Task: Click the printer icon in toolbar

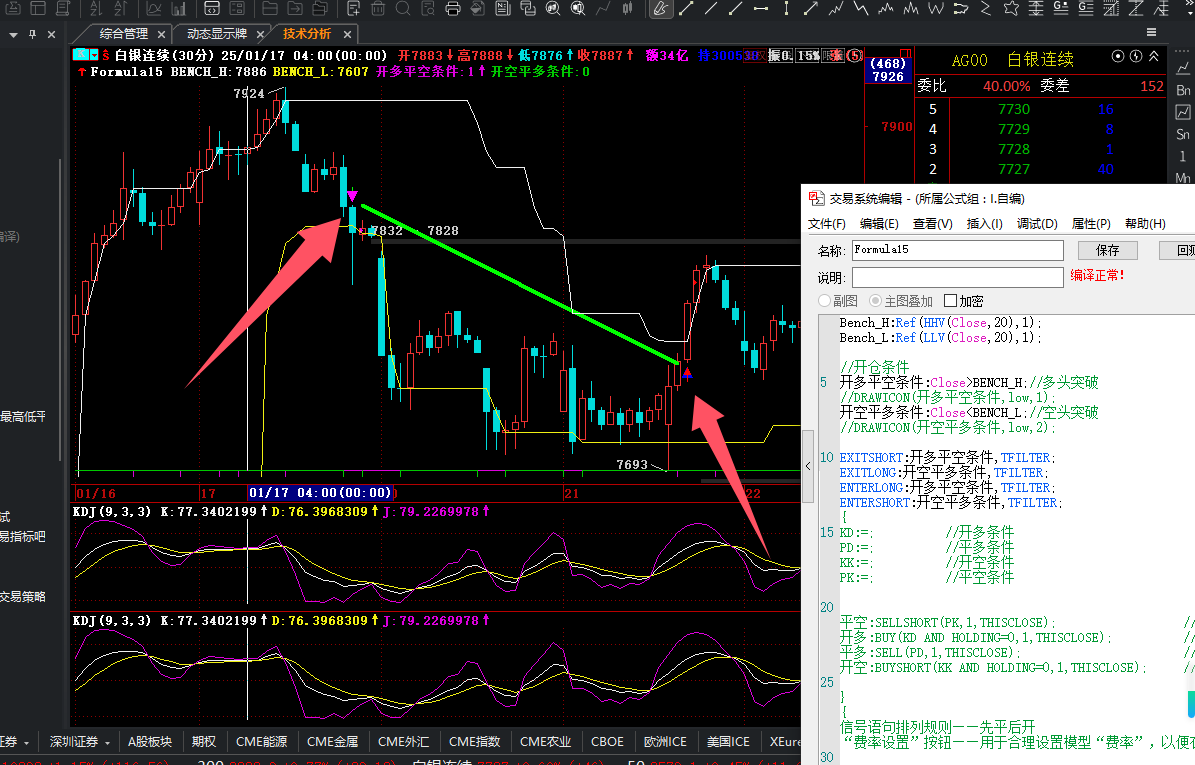Action: pyautogui.click(x=452, y=9)
